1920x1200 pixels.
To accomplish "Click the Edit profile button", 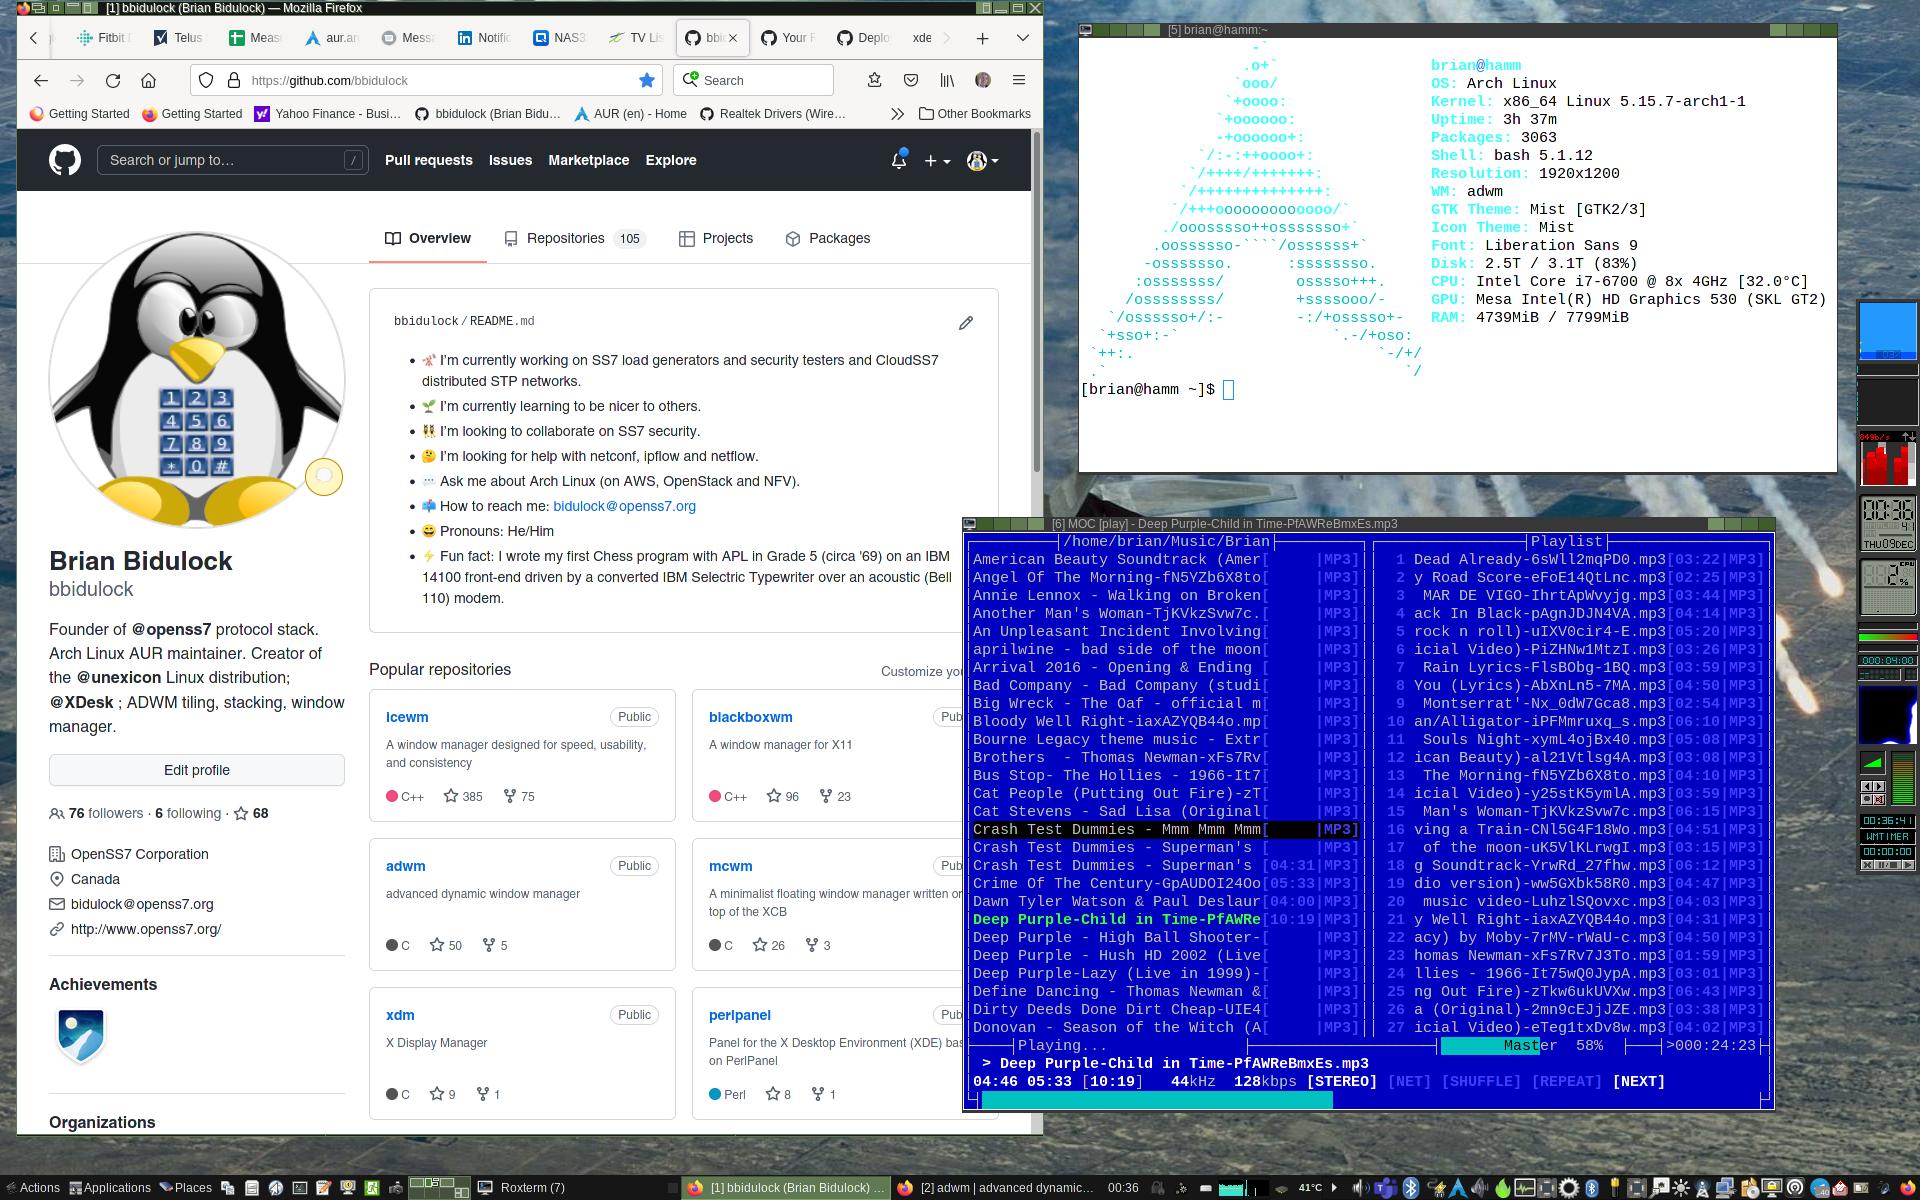I will point(197,770).
